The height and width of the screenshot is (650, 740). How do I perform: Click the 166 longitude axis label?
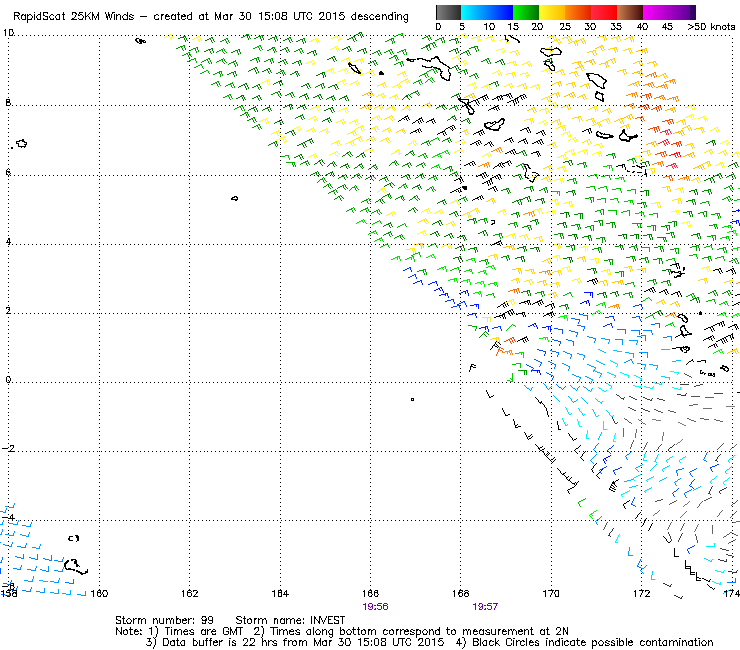[370, 594]
